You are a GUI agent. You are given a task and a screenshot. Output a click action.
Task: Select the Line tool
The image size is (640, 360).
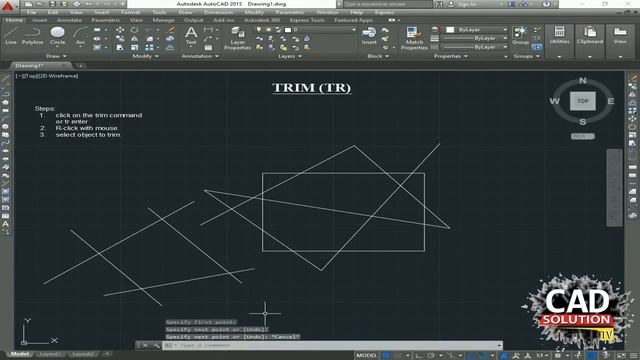(11, 36)
